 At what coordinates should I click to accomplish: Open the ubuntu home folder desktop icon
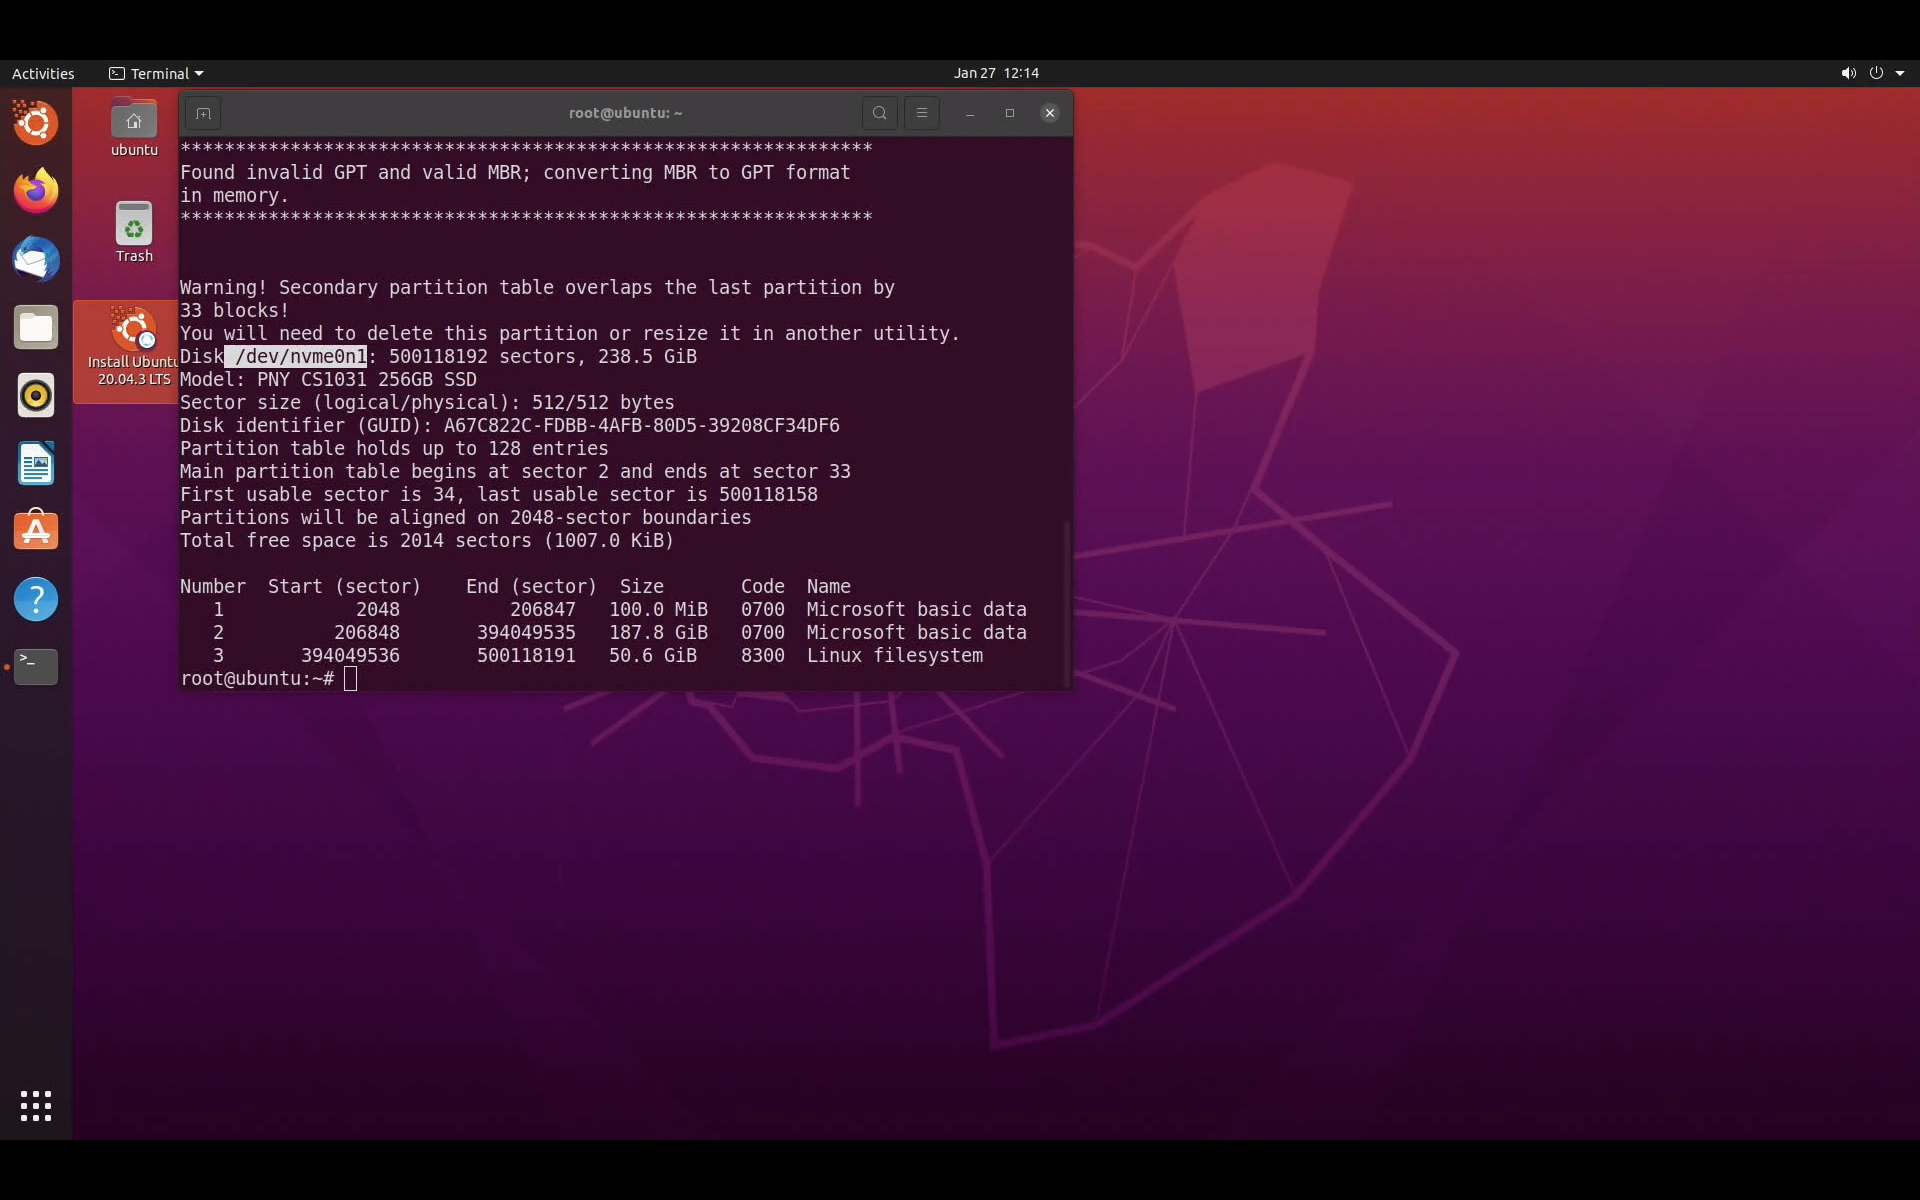[134, 128]
